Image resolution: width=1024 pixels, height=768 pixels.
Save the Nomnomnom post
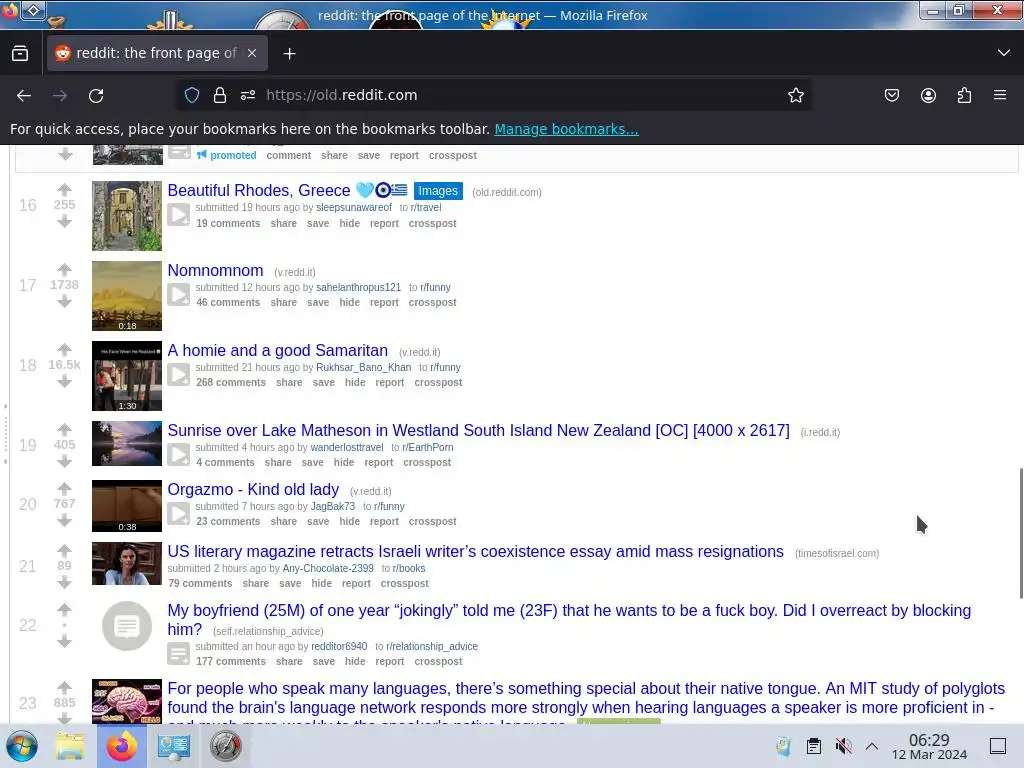tap(318, 302)
